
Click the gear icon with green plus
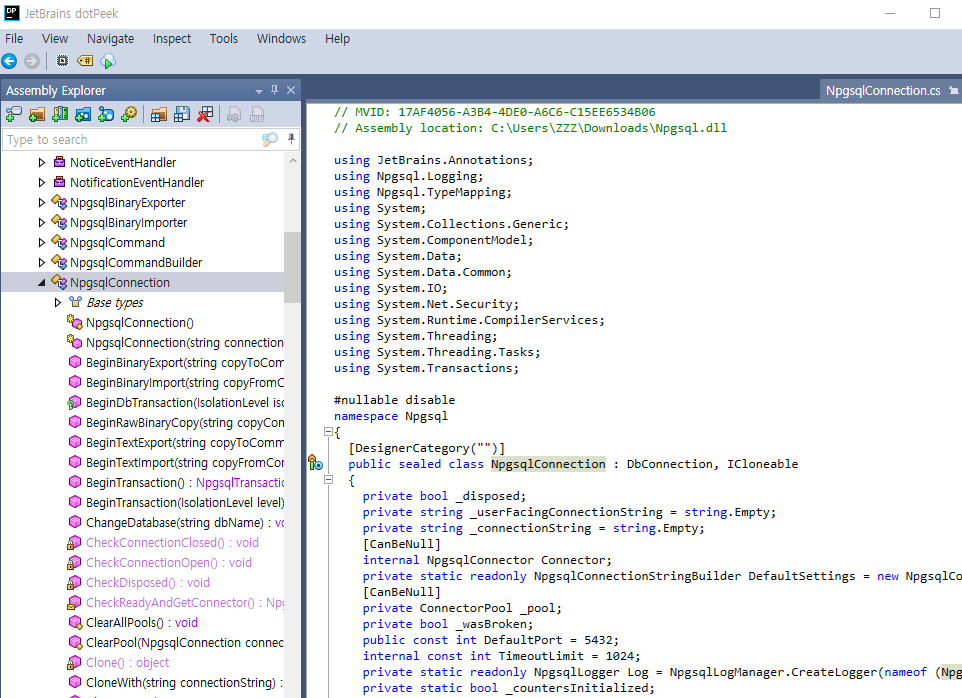coord(129,114)
